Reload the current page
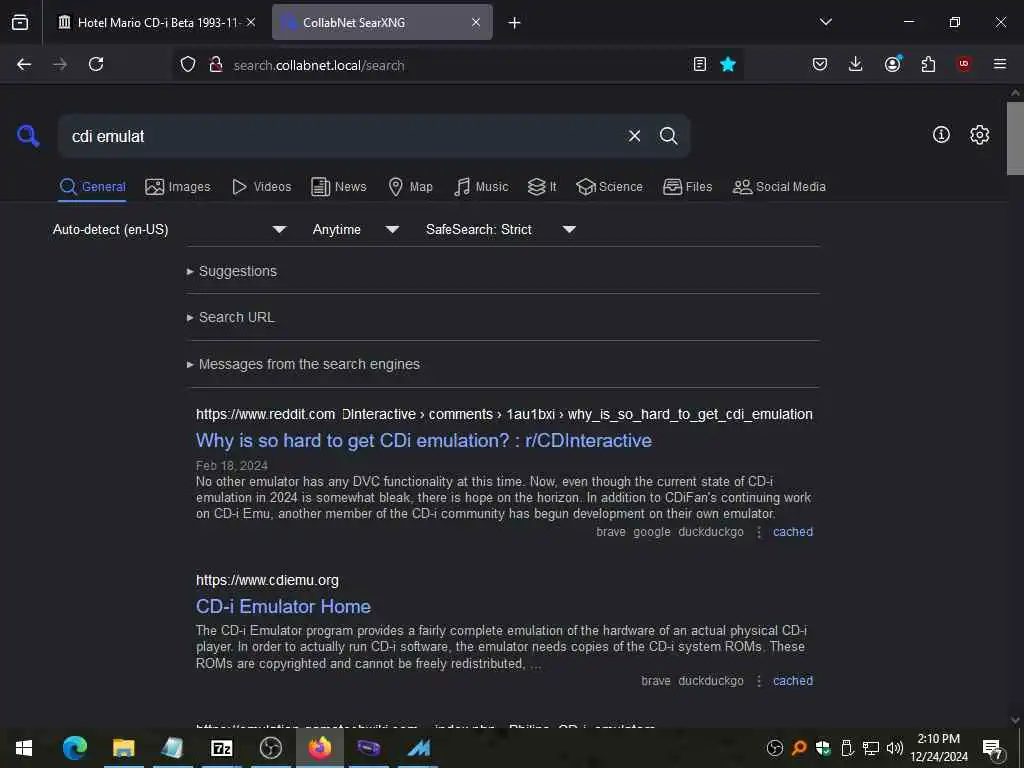 point(96,64)
